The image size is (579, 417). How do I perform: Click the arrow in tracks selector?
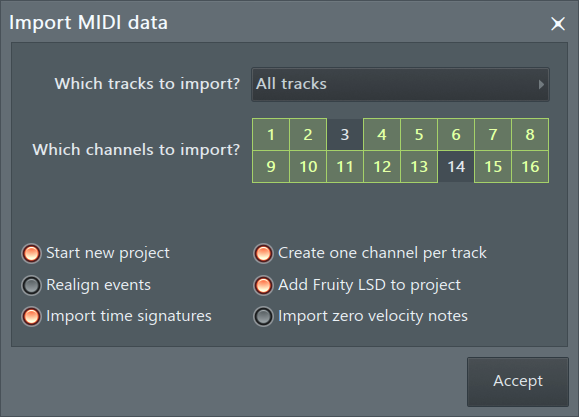click(x=541, y=85)
